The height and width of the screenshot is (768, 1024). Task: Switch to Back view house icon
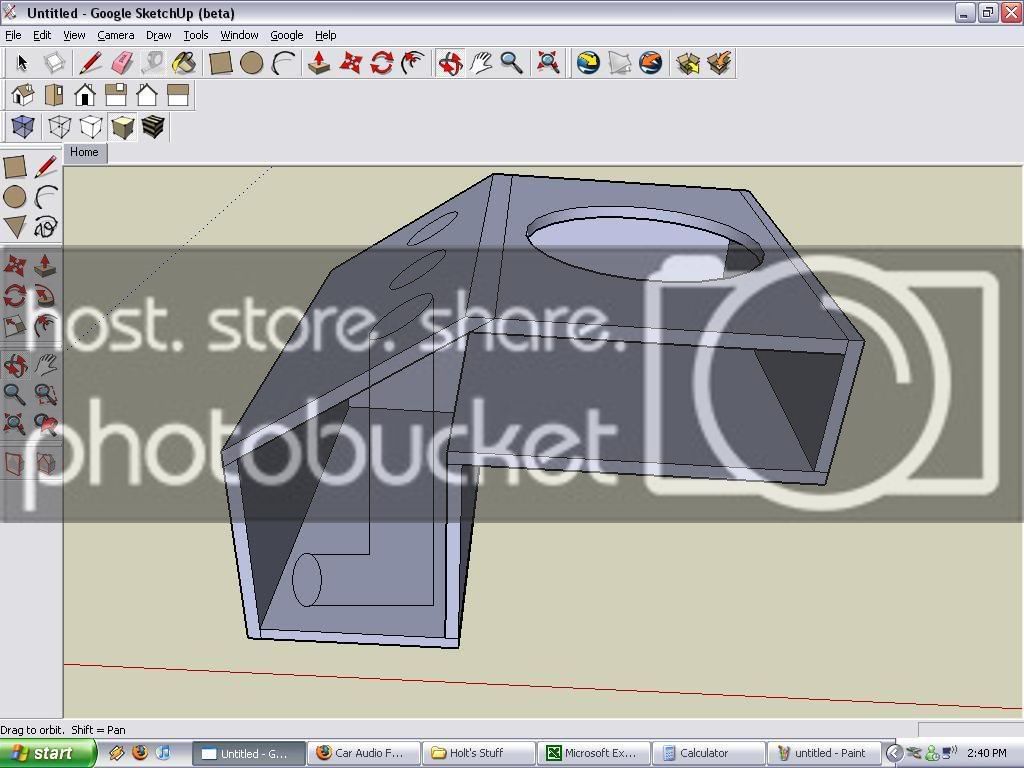[147, 95]
